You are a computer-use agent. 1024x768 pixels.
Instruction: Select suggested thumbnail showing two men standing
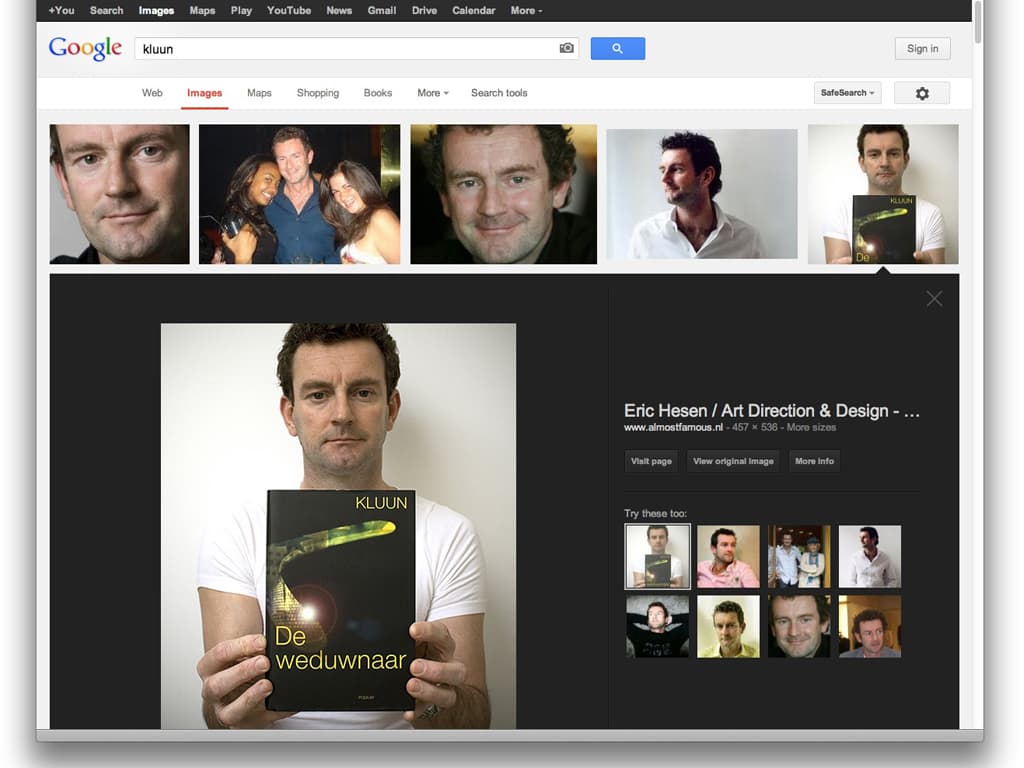[799, 556]
